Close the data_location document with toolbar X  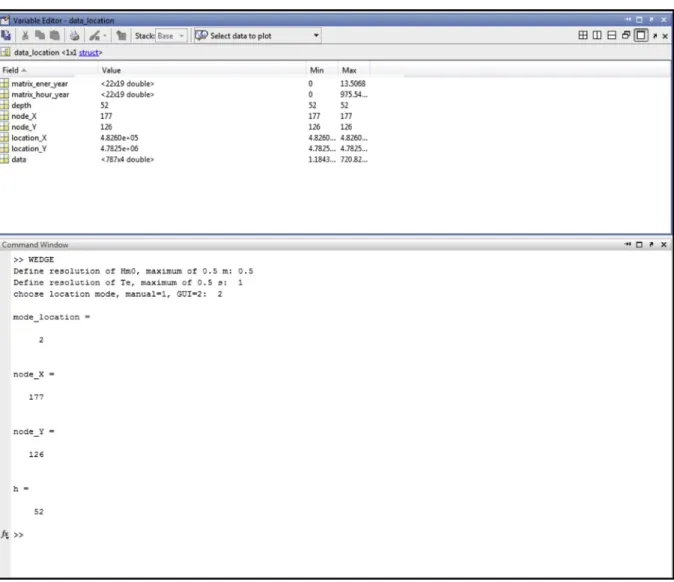665,36
